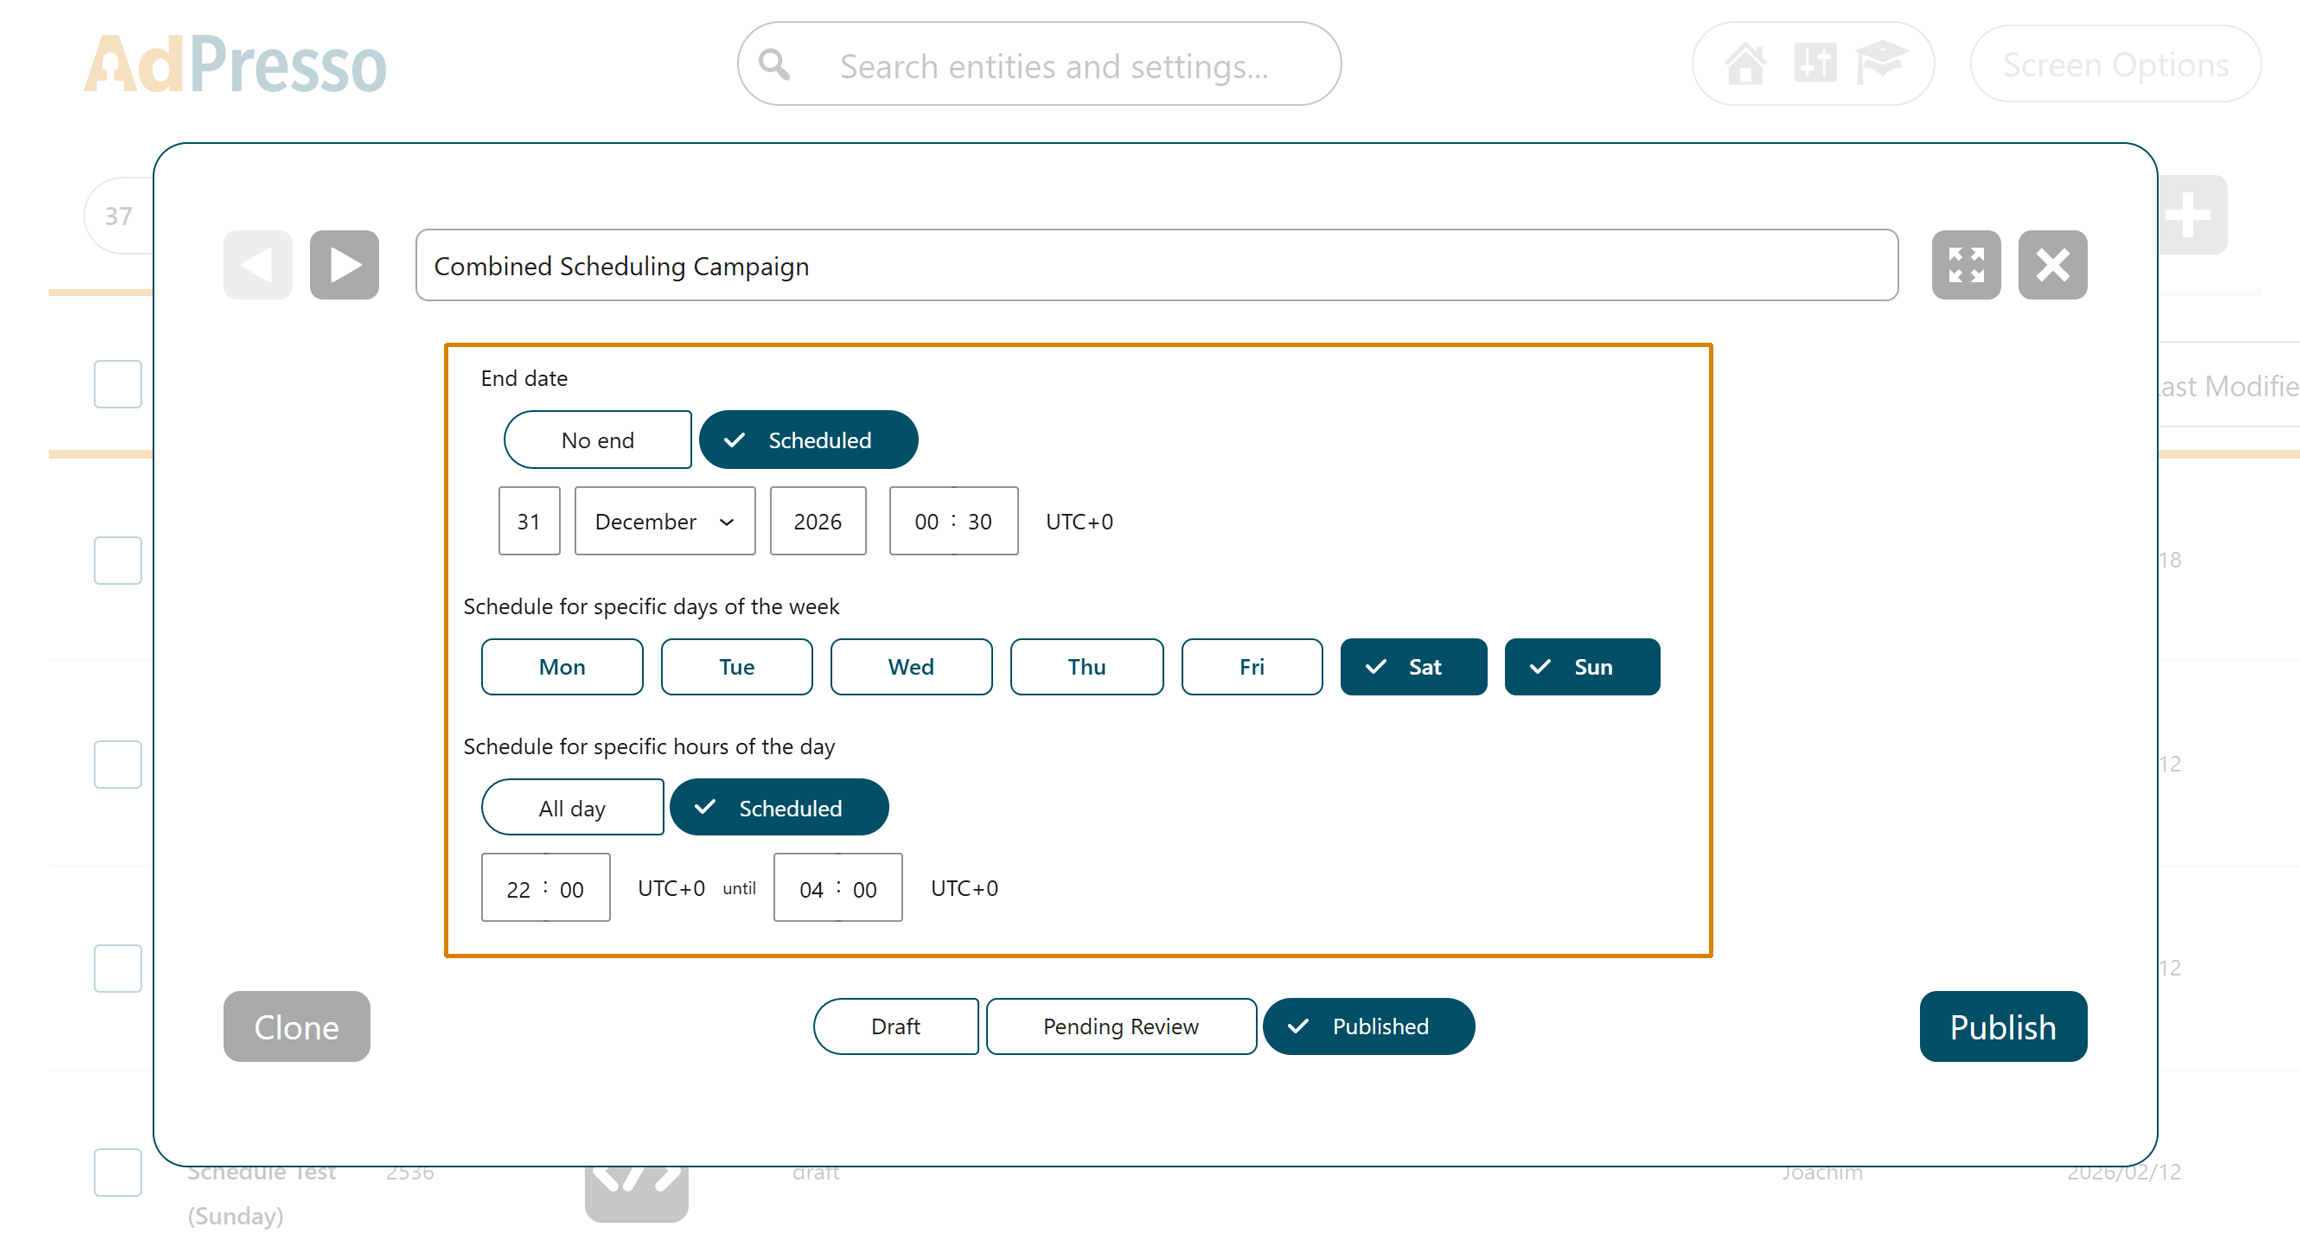This screenshot has height=1243, width=2300.
Task: Close the Combined Scheduling Campaign dialog
Action: [x=2052, y=264]
